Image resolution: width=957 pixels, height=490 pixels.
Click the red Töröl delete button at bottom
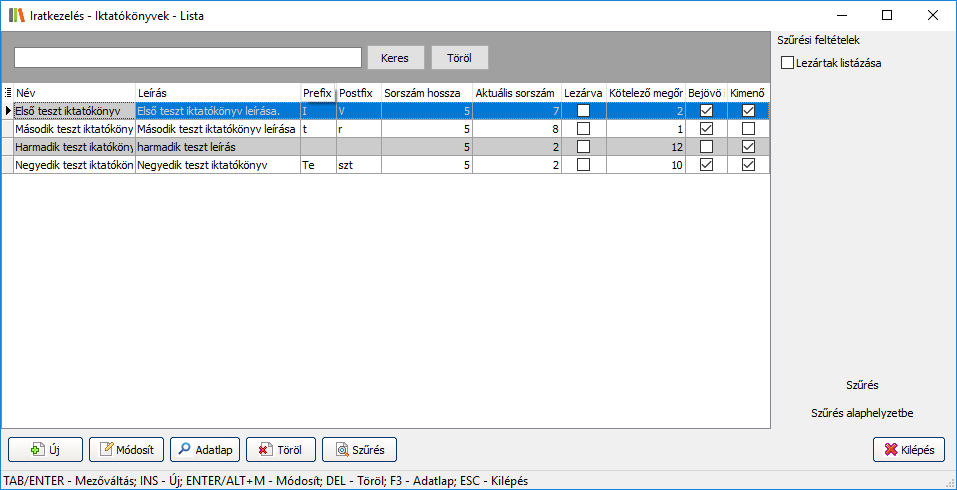click(x=281, y=450)
